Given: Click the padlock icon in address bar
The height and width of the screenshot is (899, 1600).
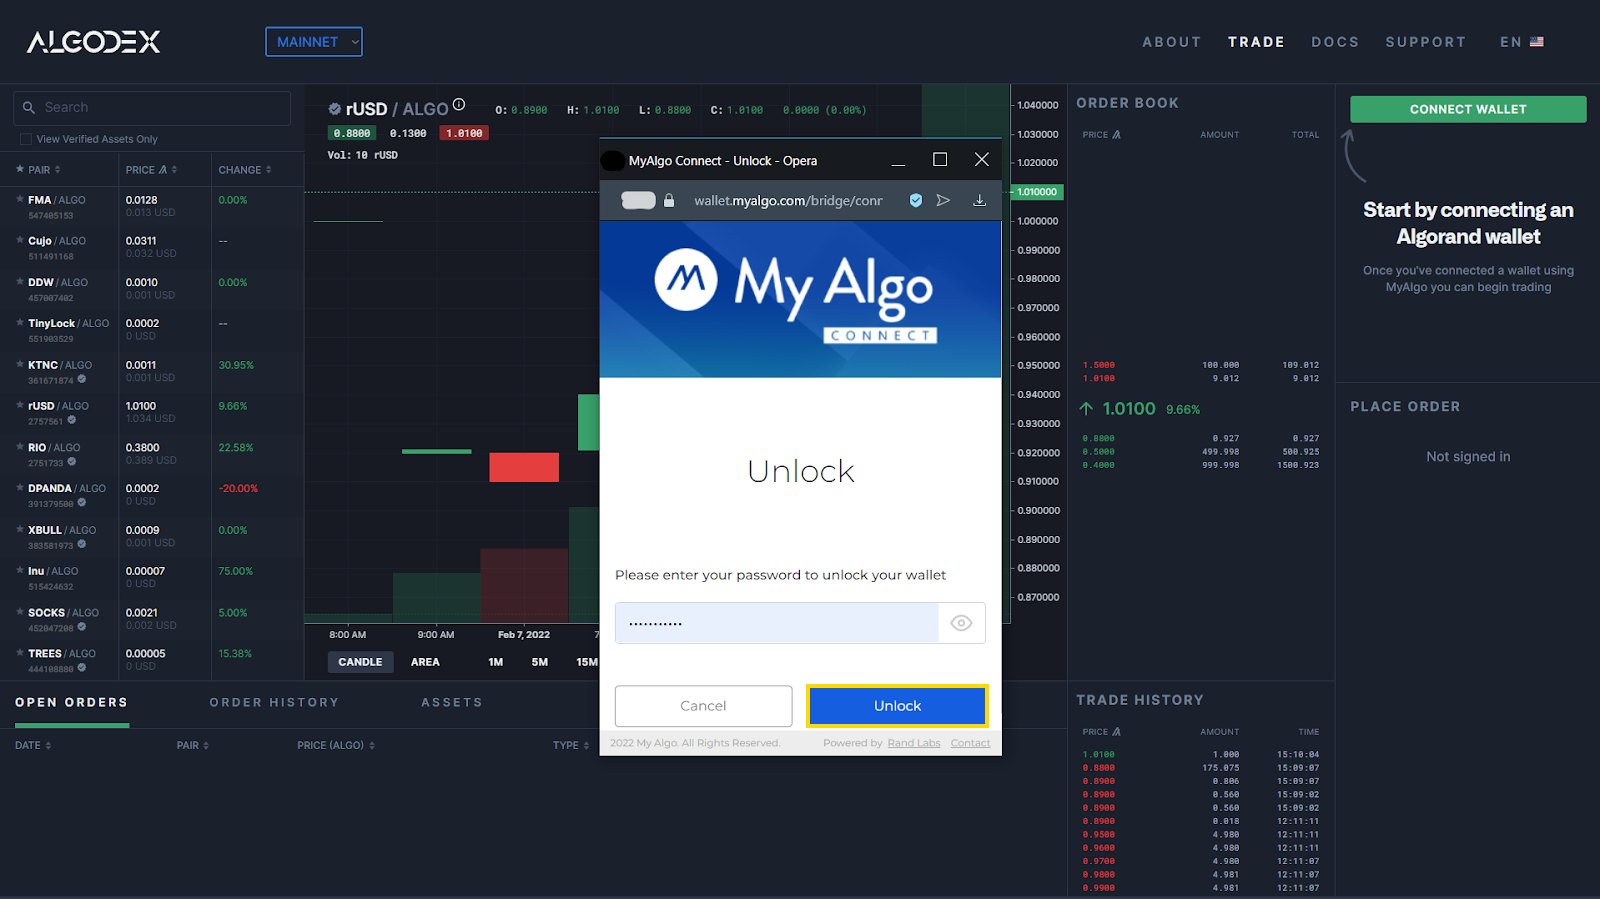Looking at the screenshot, I should coord(669,201).
